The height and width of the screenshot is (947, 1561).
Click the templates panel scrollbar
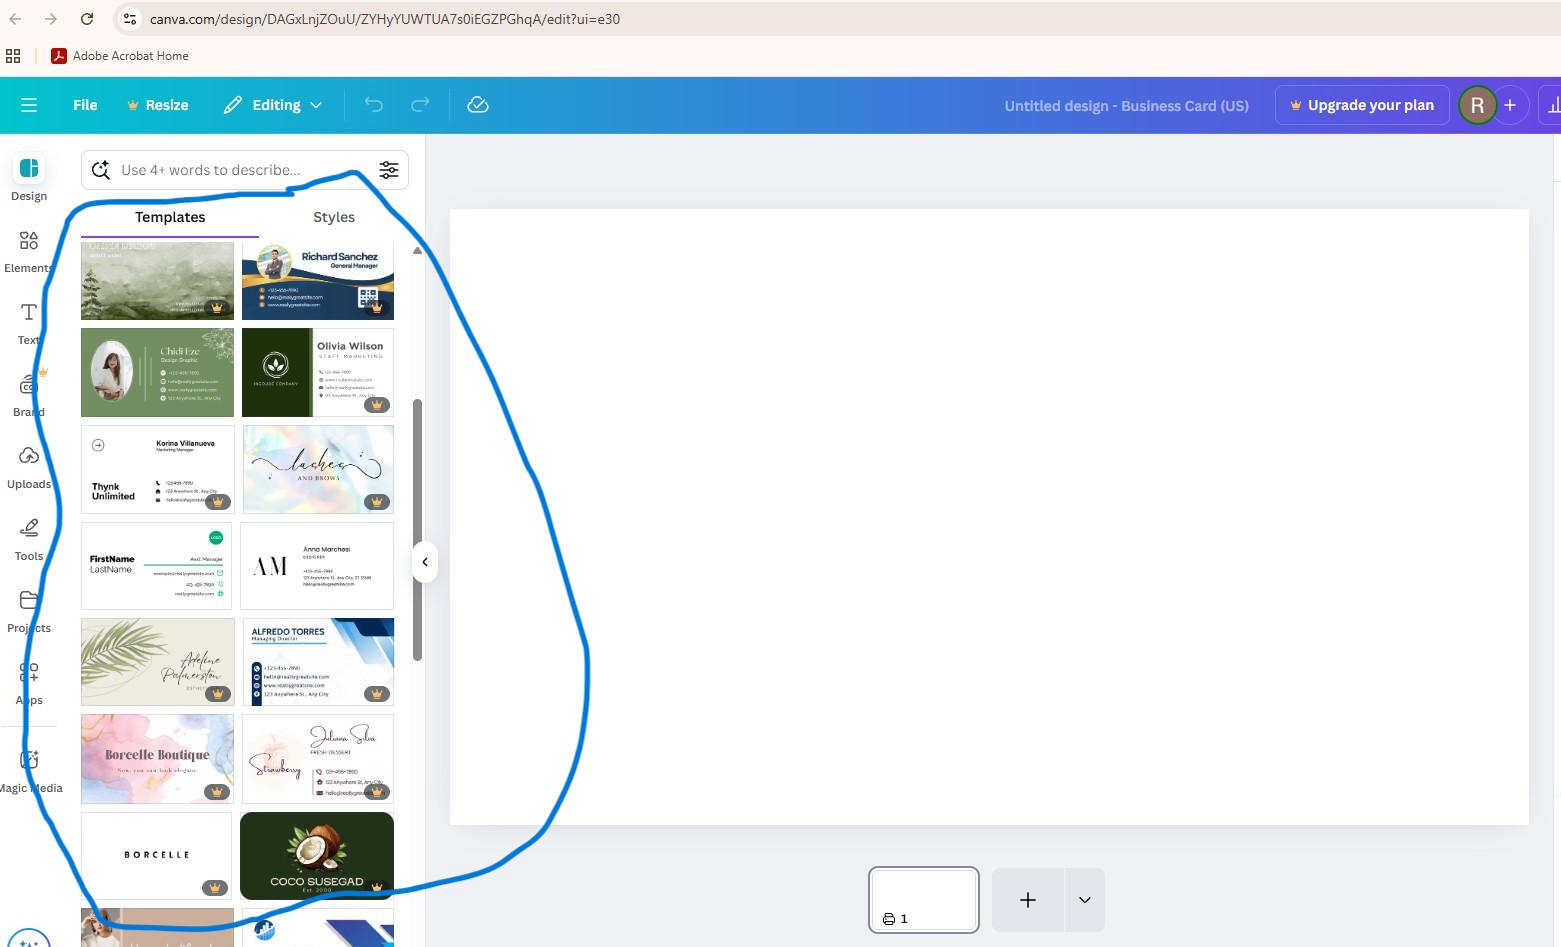417,530
